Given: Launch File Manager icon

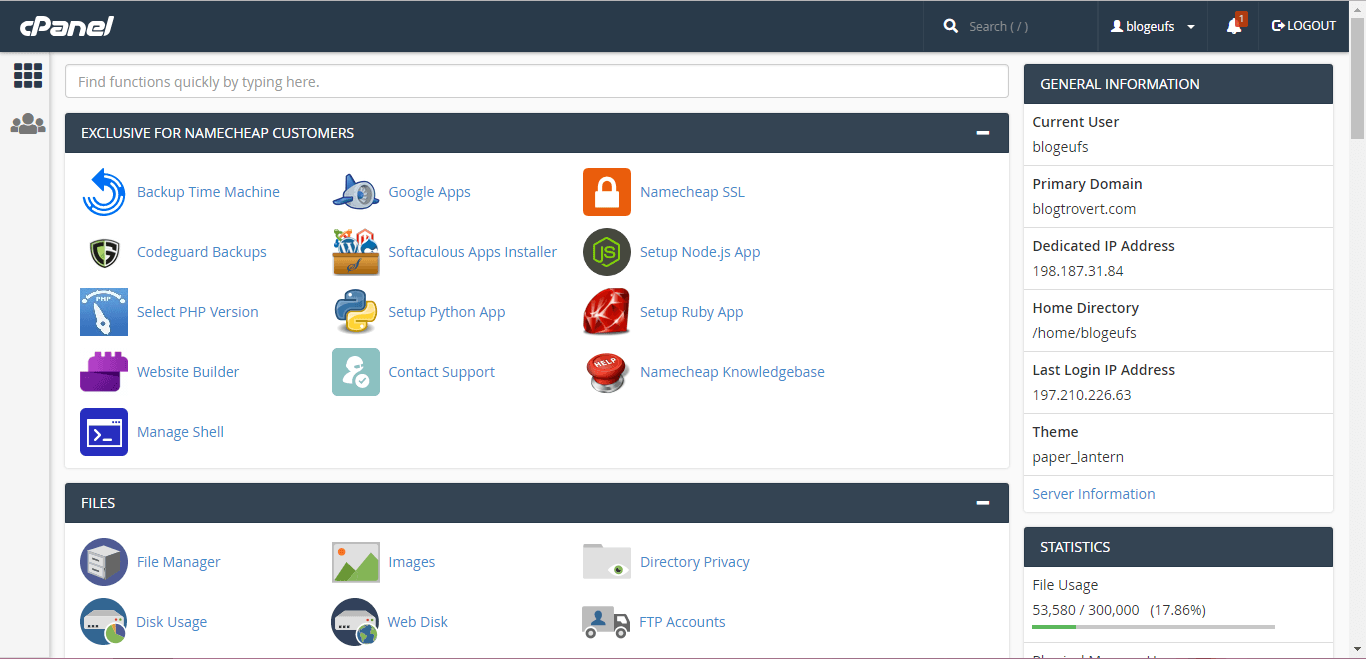Looking at the screenshot, I should [x=104, y=562].
